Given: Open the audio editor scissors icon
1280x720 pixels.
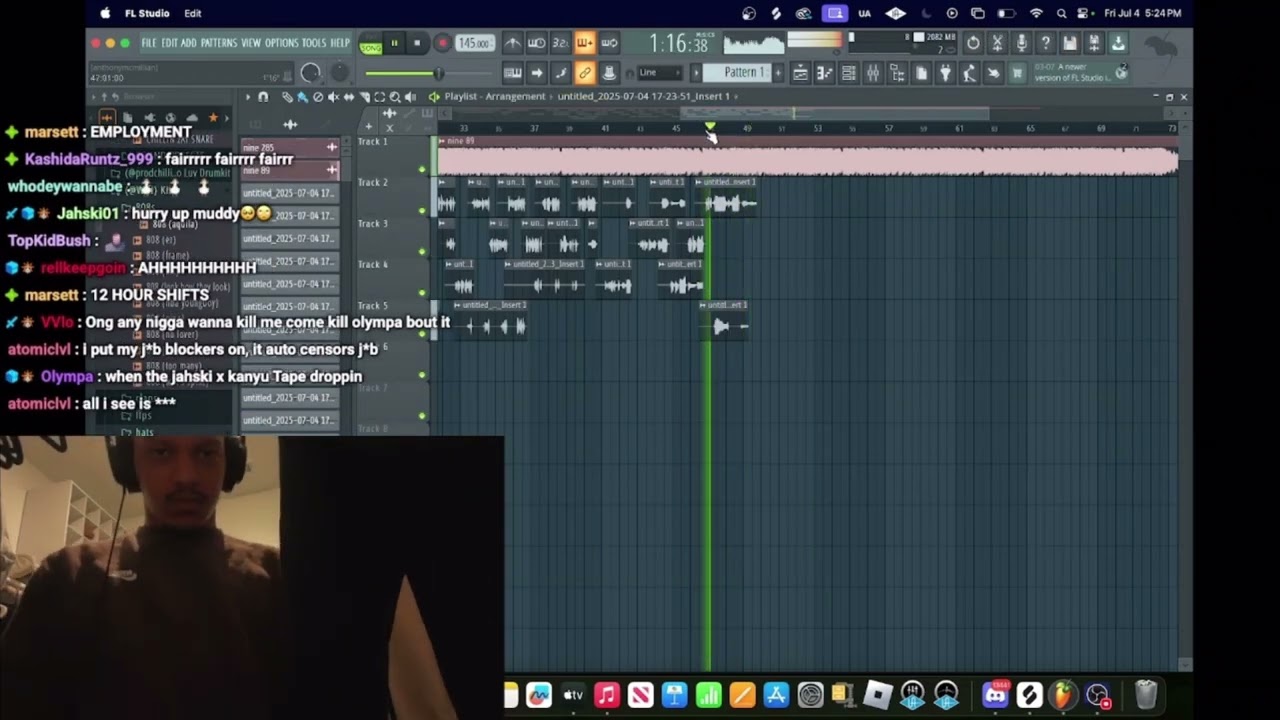Looking at the screenshot, I should coord(997,43).
